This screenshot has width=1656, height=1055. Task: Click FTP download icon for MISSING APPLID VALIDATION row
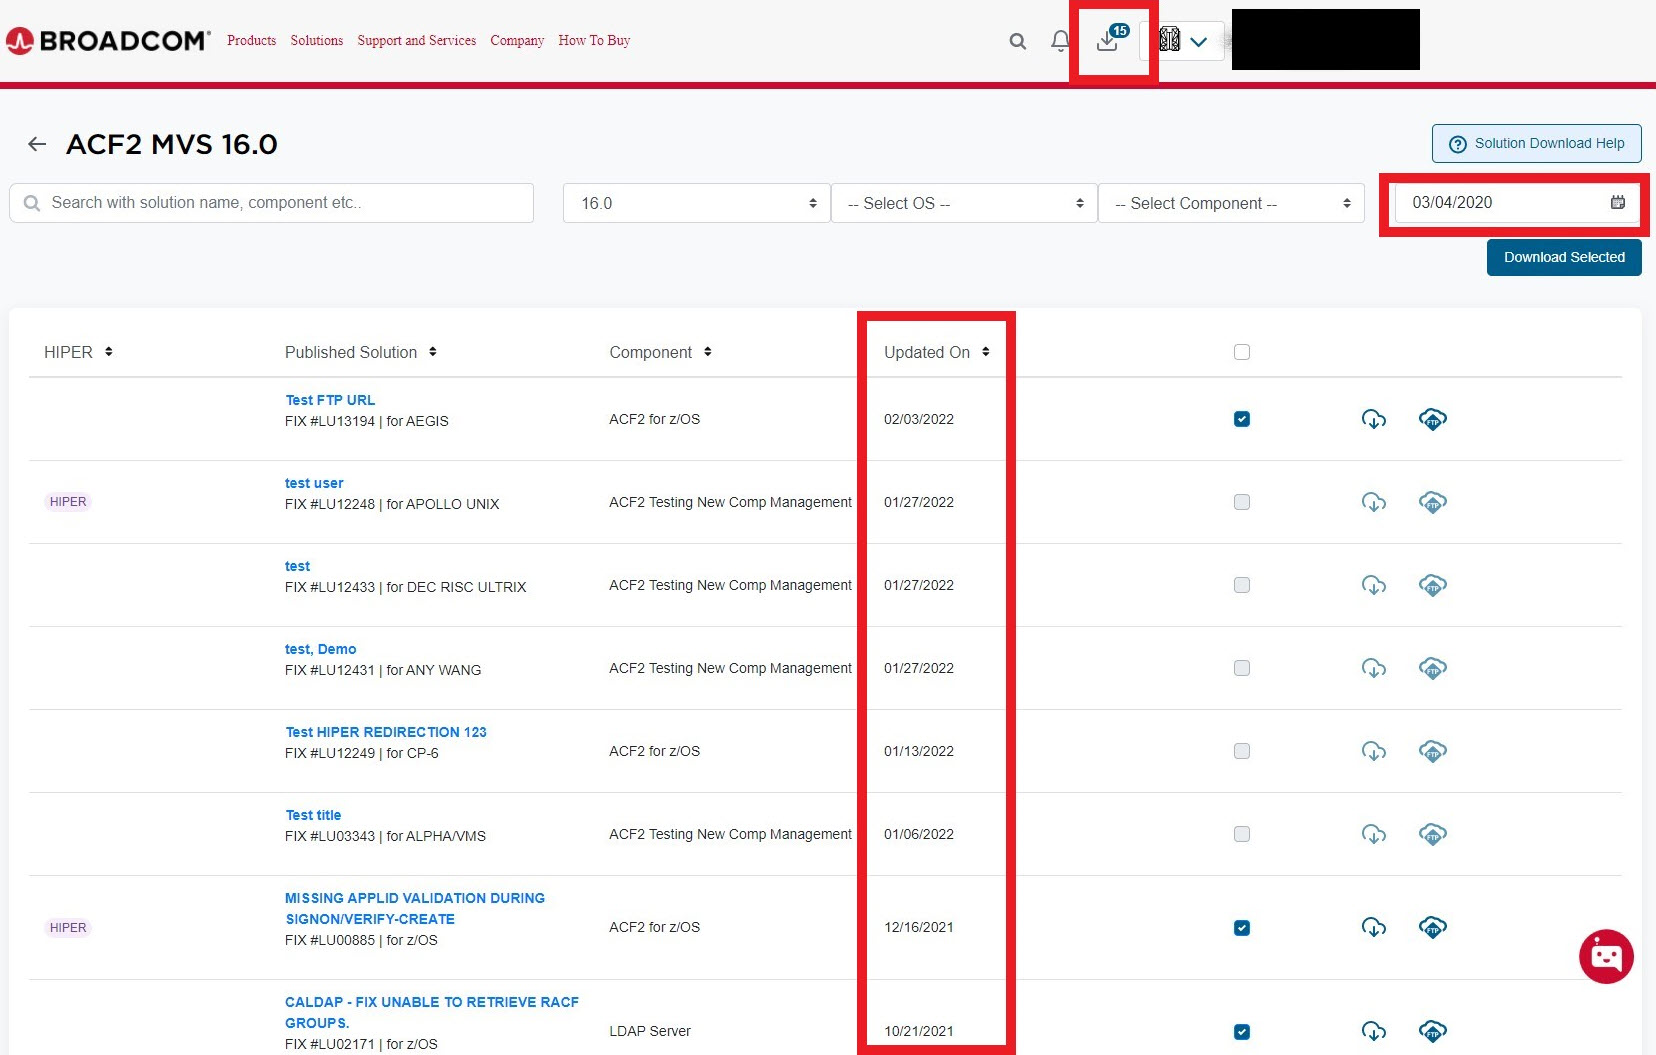[x=1433, y=928]
